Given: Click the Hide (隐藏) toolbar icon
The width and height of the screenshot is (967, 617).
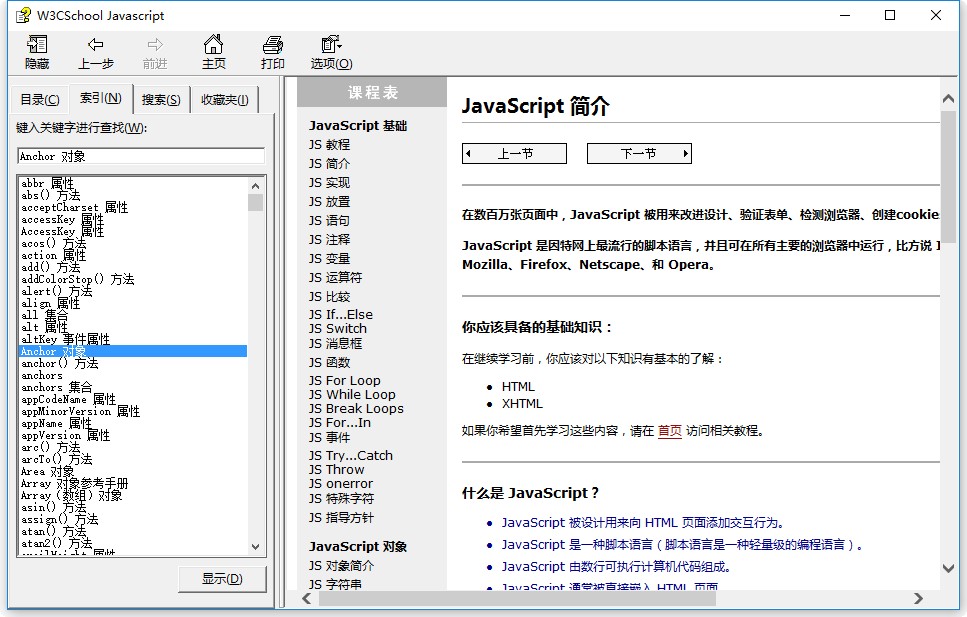Looking at the screenshot, I should point(37,52).
